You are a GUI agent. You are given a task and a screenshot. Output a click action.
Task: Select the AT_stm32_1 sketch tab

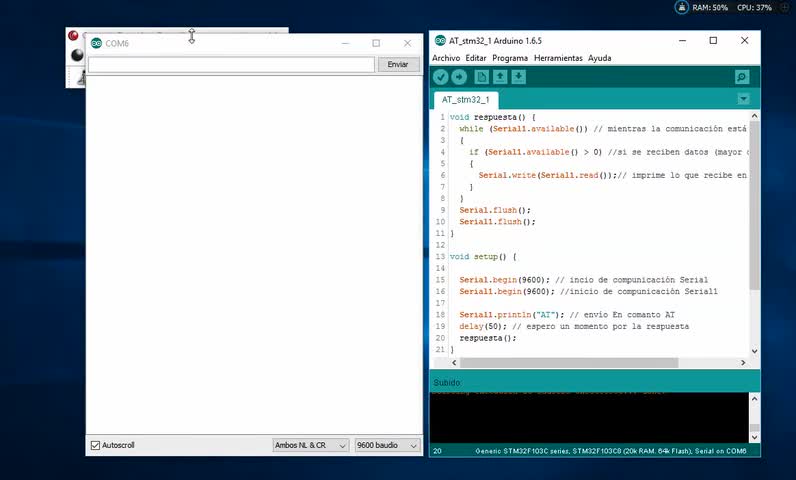[x=466, y=99]
